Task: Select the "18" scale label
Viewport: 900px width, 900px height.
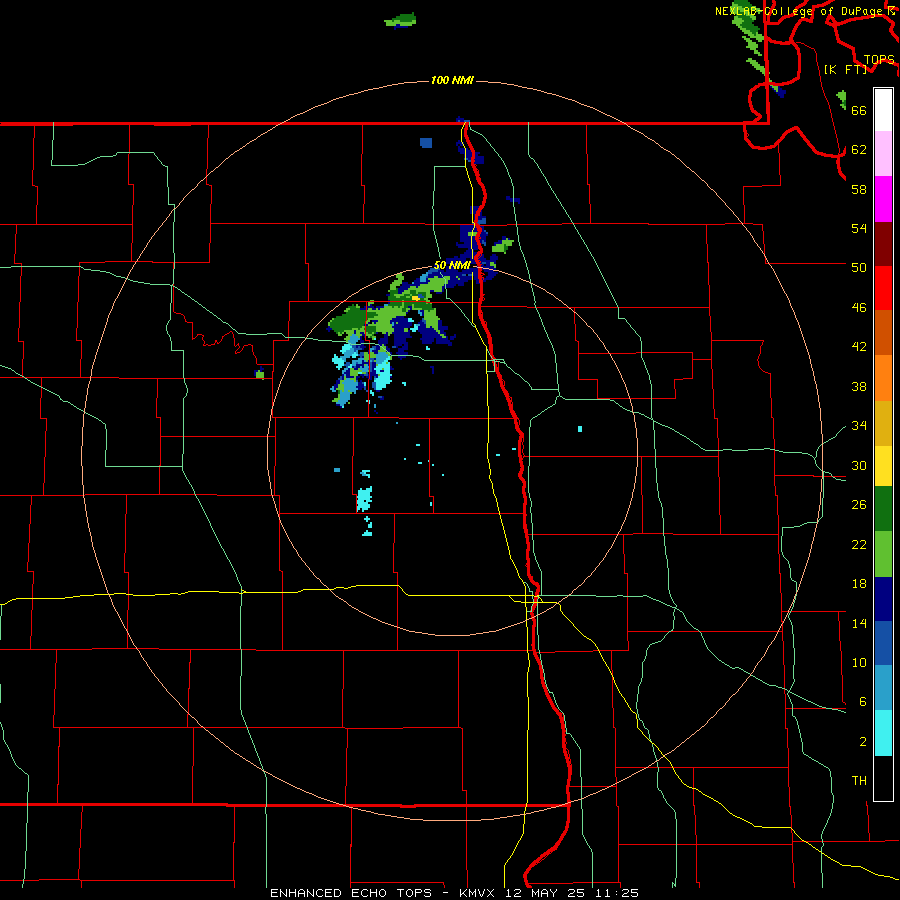Action: (859, 584)
